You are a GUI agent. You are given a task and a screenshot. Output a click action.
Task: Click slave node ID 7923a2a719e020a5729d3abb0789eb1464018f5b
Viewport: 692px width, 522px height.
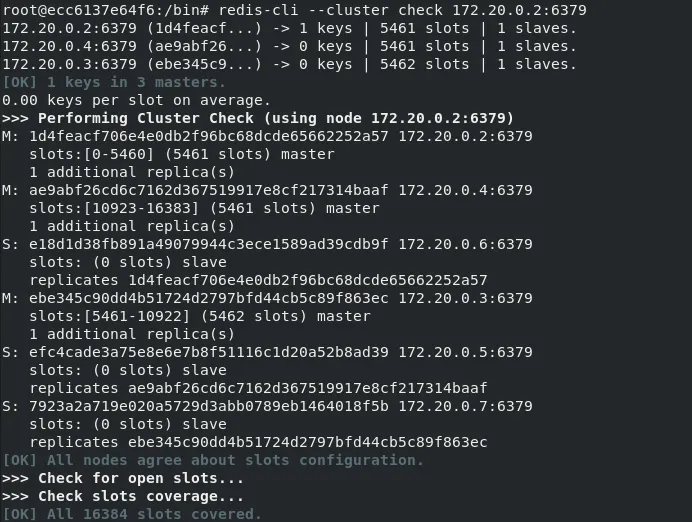(x=209, y=406)
